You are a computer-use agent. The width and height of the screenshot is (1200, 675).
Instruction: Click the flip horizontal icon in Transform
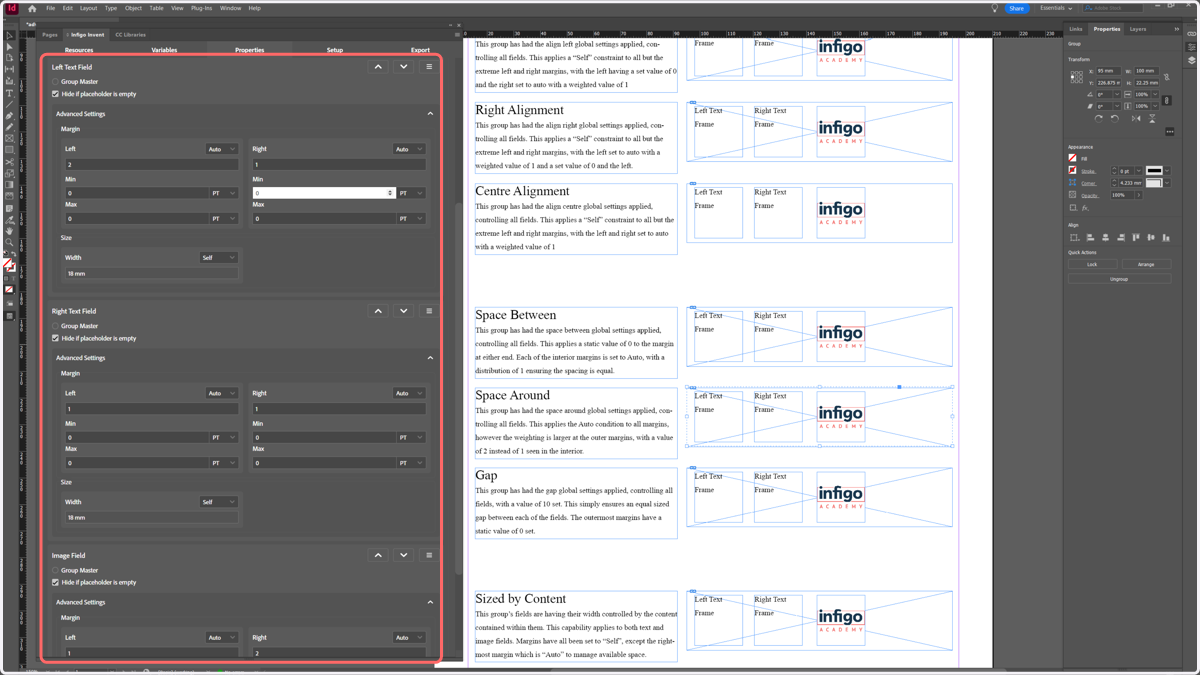pyautogui.click(x=1136, y=118)
